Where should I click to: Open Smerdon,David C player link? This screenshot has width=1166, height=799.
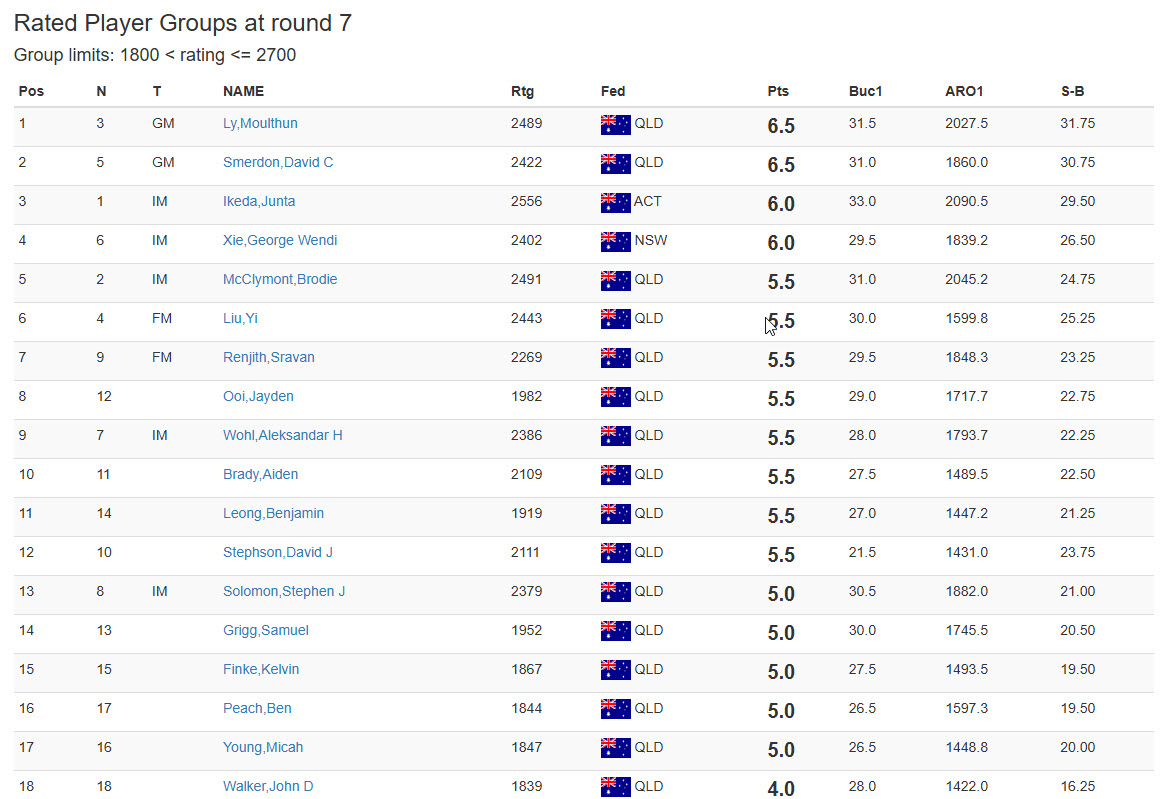click(278, 163)
